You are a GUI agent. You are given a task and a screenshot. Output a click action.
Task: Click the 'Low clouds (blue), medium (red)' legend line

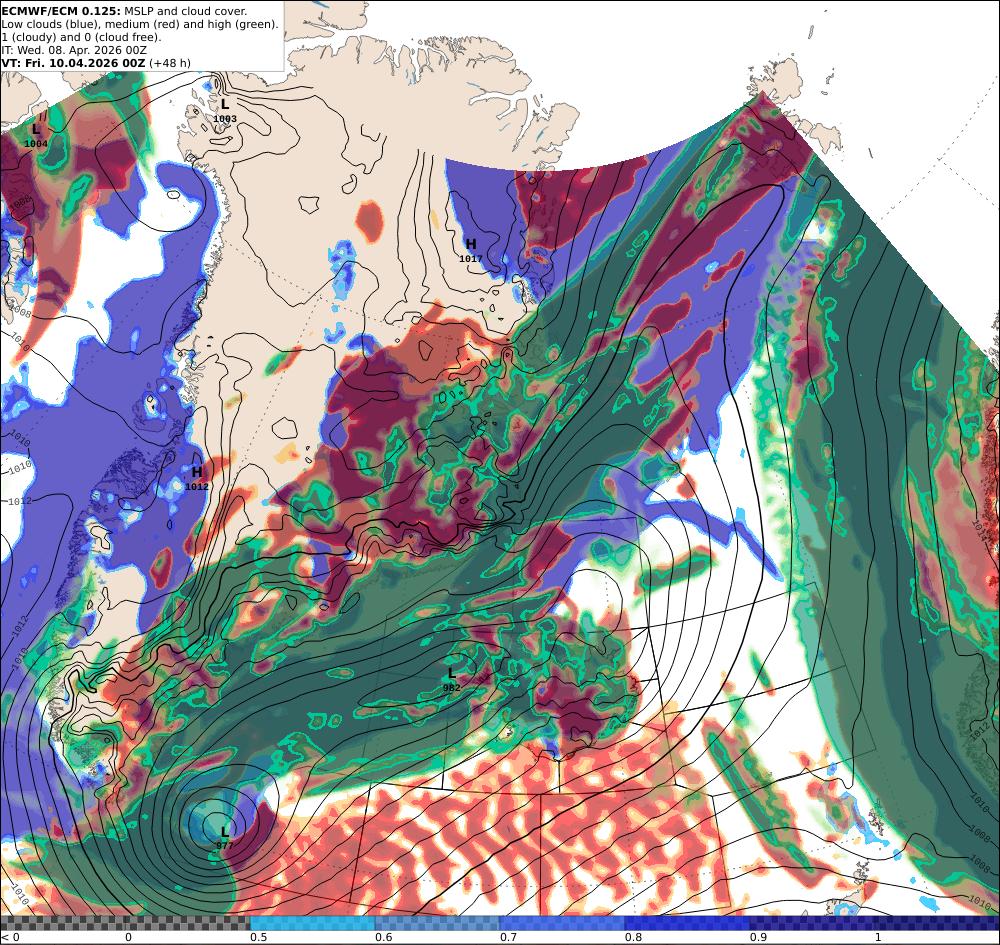(x=140, y=24)
